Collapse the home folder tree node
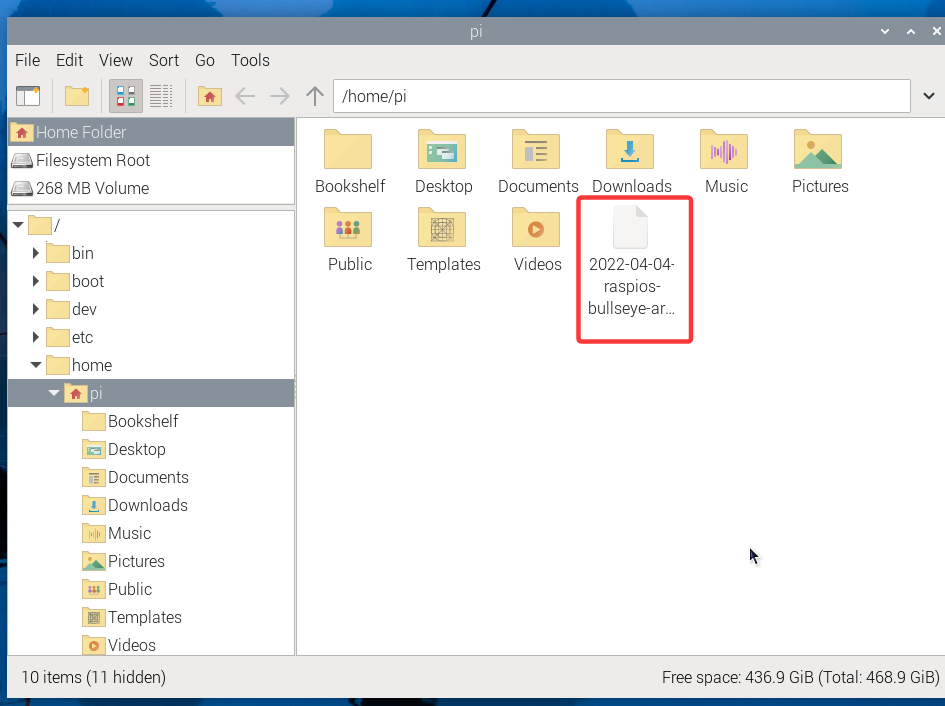 click(36, 365)
